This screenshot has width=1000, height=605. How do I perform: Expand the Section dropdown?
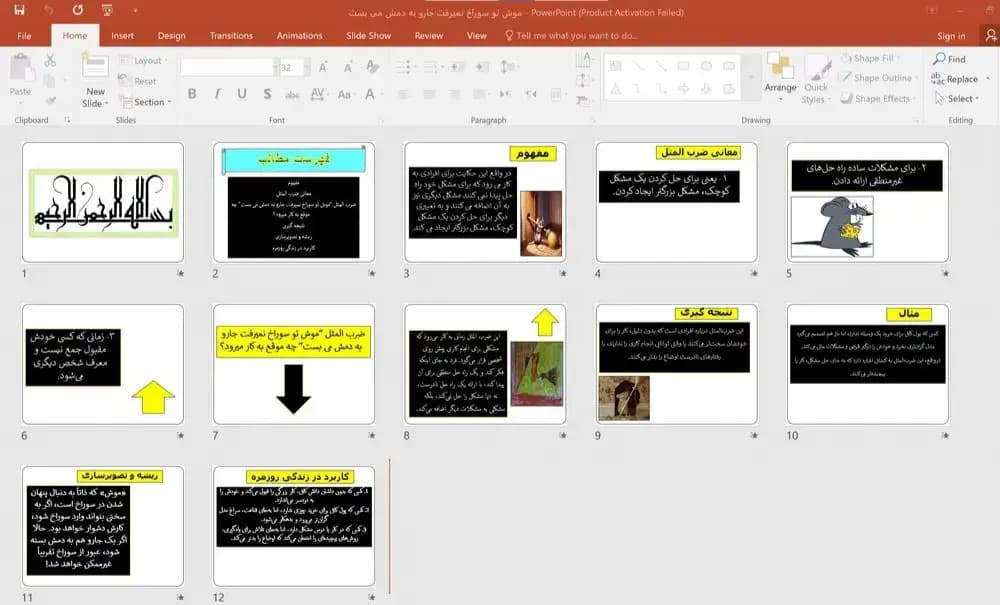(x=145, y=101)
